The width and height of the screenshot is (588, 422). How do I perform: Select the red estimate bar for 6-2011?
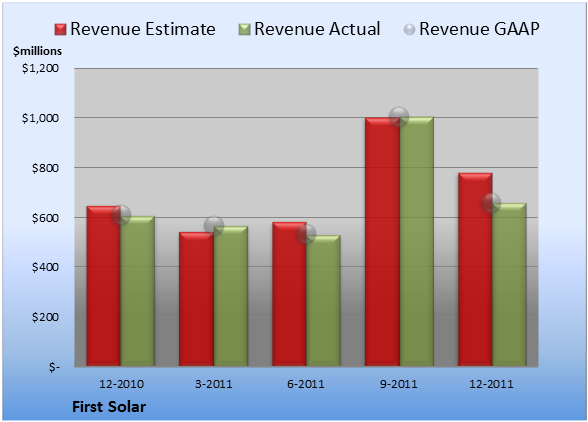[289, 294]
